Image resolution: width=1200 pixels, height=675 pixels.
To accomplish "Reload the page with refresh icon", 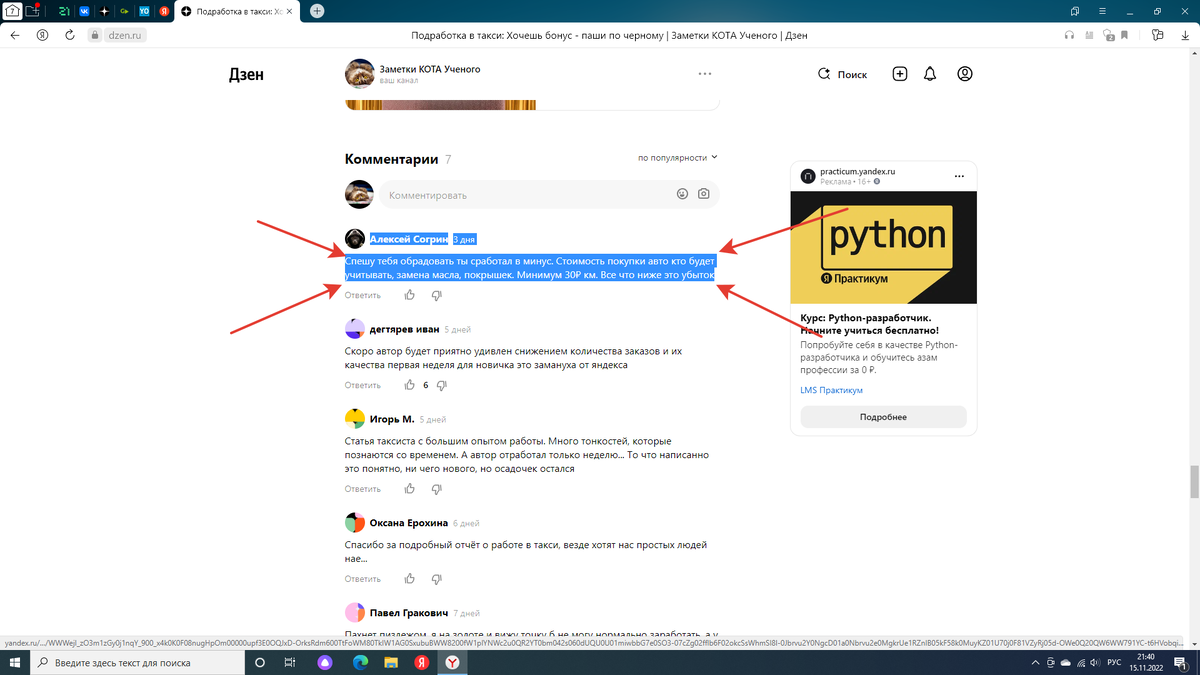I will coord(70,34).
